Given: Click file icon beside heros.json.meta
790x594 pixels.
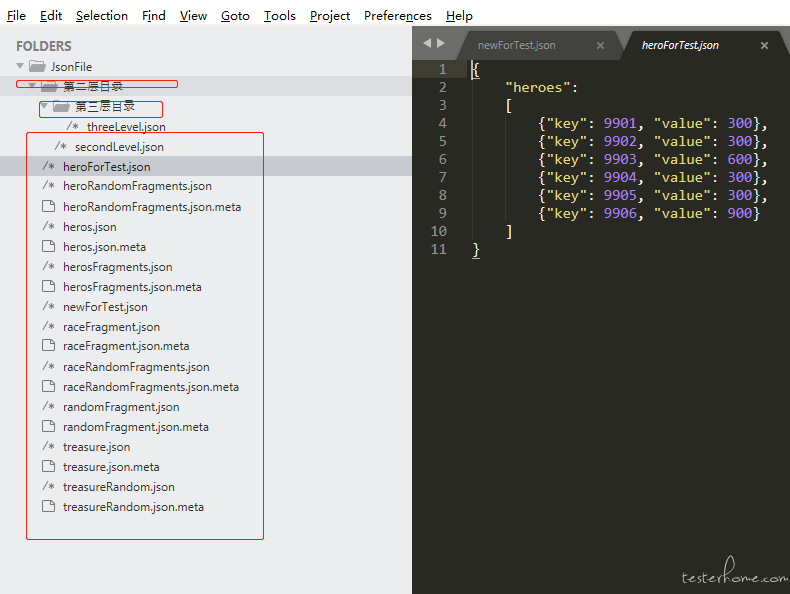Looking at the screenshot, I should pyautogui.click(x=48, y=246).
